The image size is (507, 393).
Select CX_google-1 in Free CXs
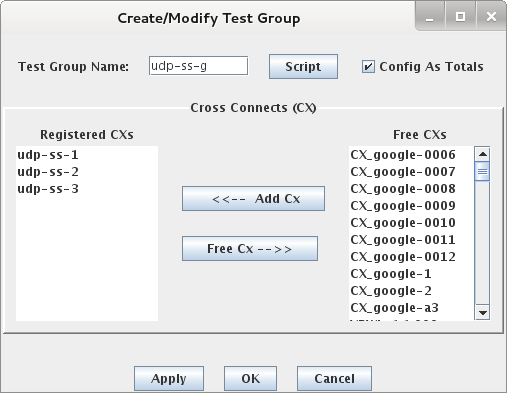coord(411,274)
